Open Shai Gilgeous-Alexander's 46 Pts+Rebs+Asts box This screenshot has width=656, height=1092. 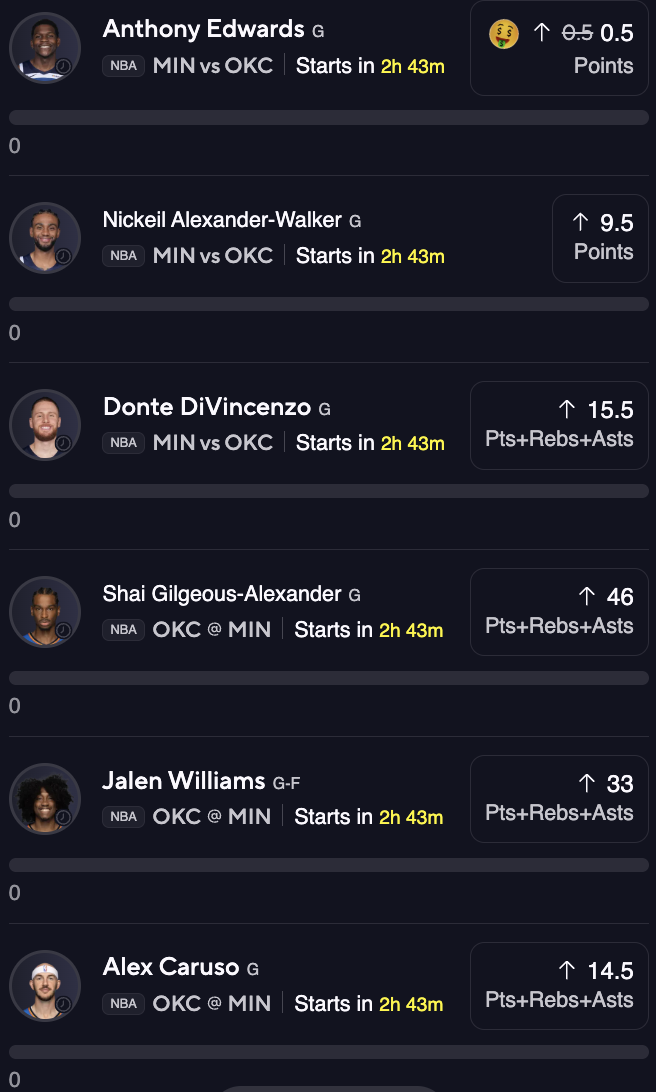(559, 612)
